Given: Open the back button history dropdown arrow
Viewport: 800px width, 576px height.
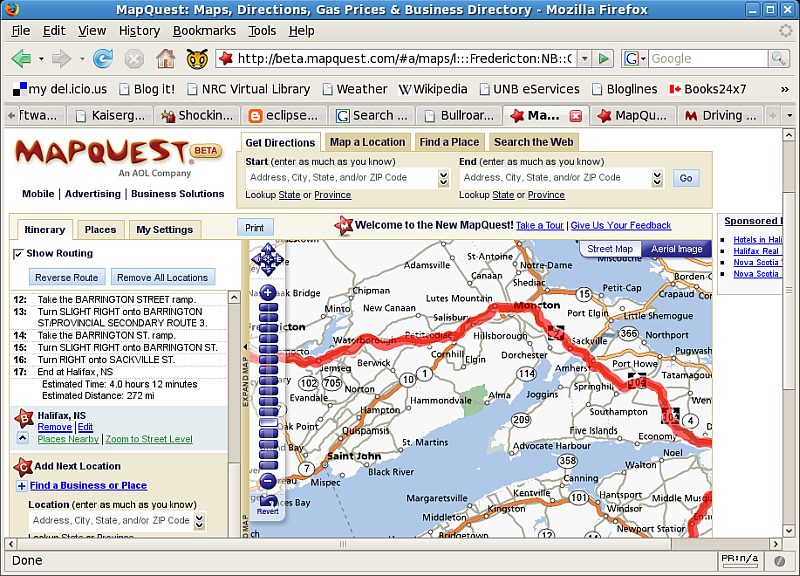Looking at the screenshot, I should (41, 59).
